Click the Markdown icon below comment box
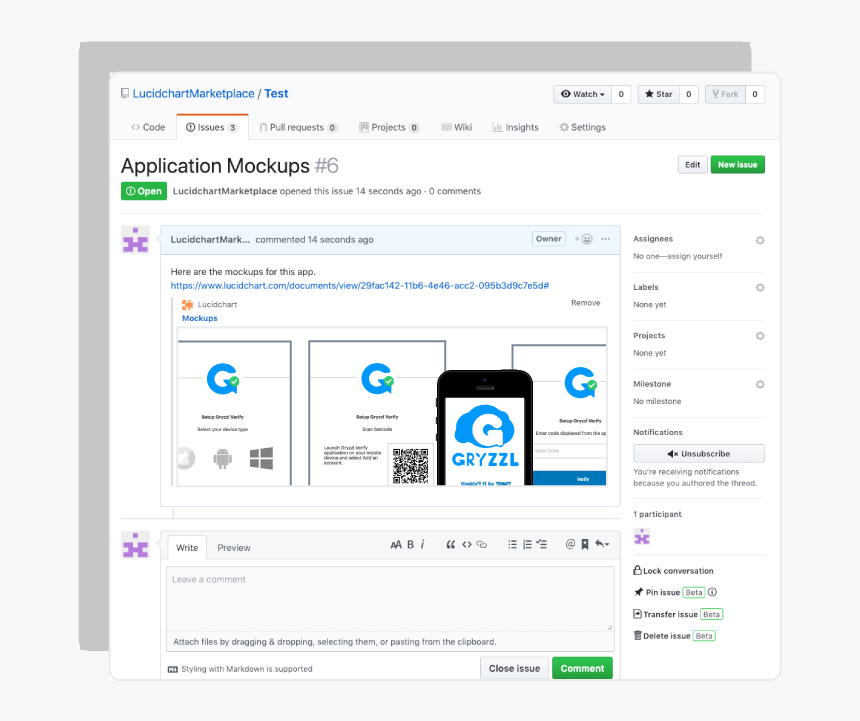The image size is (860, 721). tap(172, 669)
